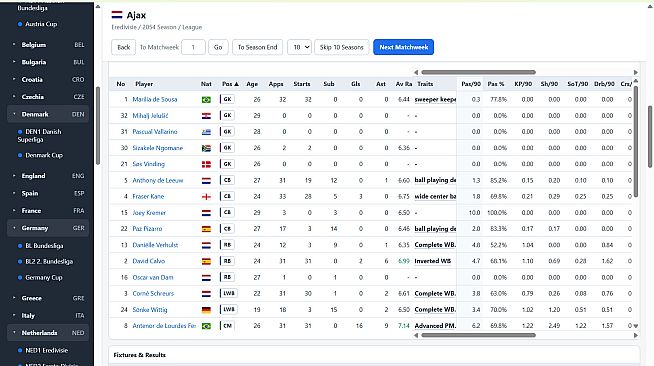Click the blue dot beside Germany Cup
The image size is (654, 366).
tap(20, 278)
